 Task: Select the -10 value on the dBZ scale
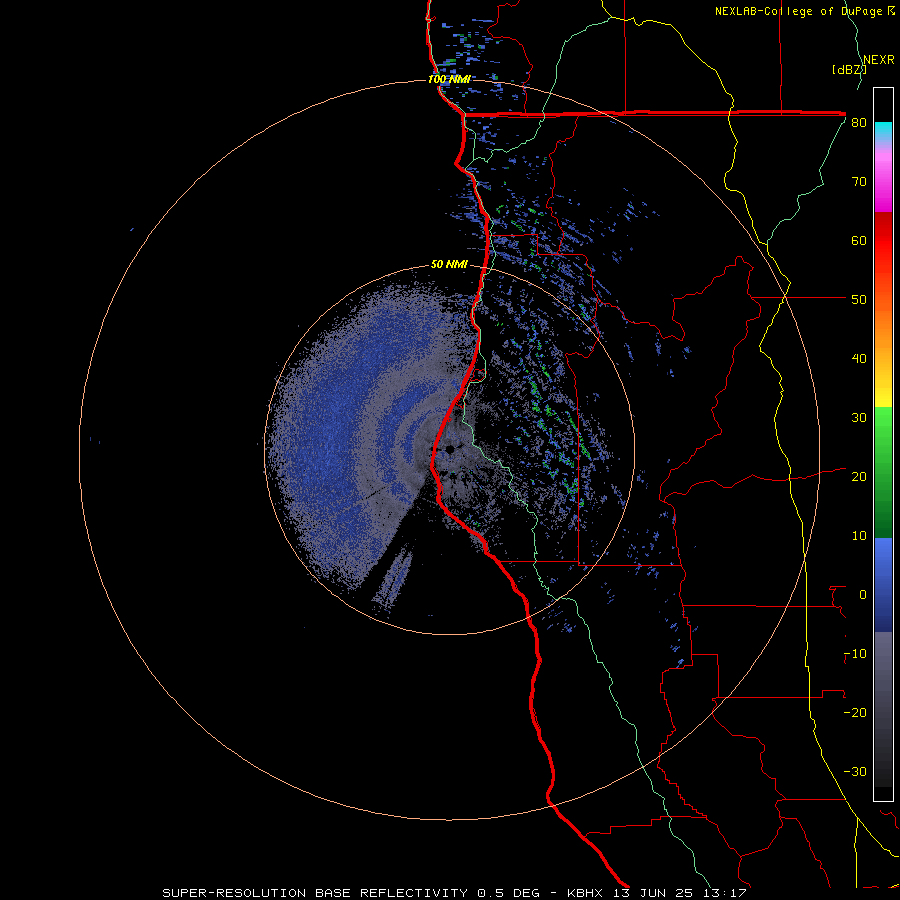pyautogui.click(x=855, y=654)
